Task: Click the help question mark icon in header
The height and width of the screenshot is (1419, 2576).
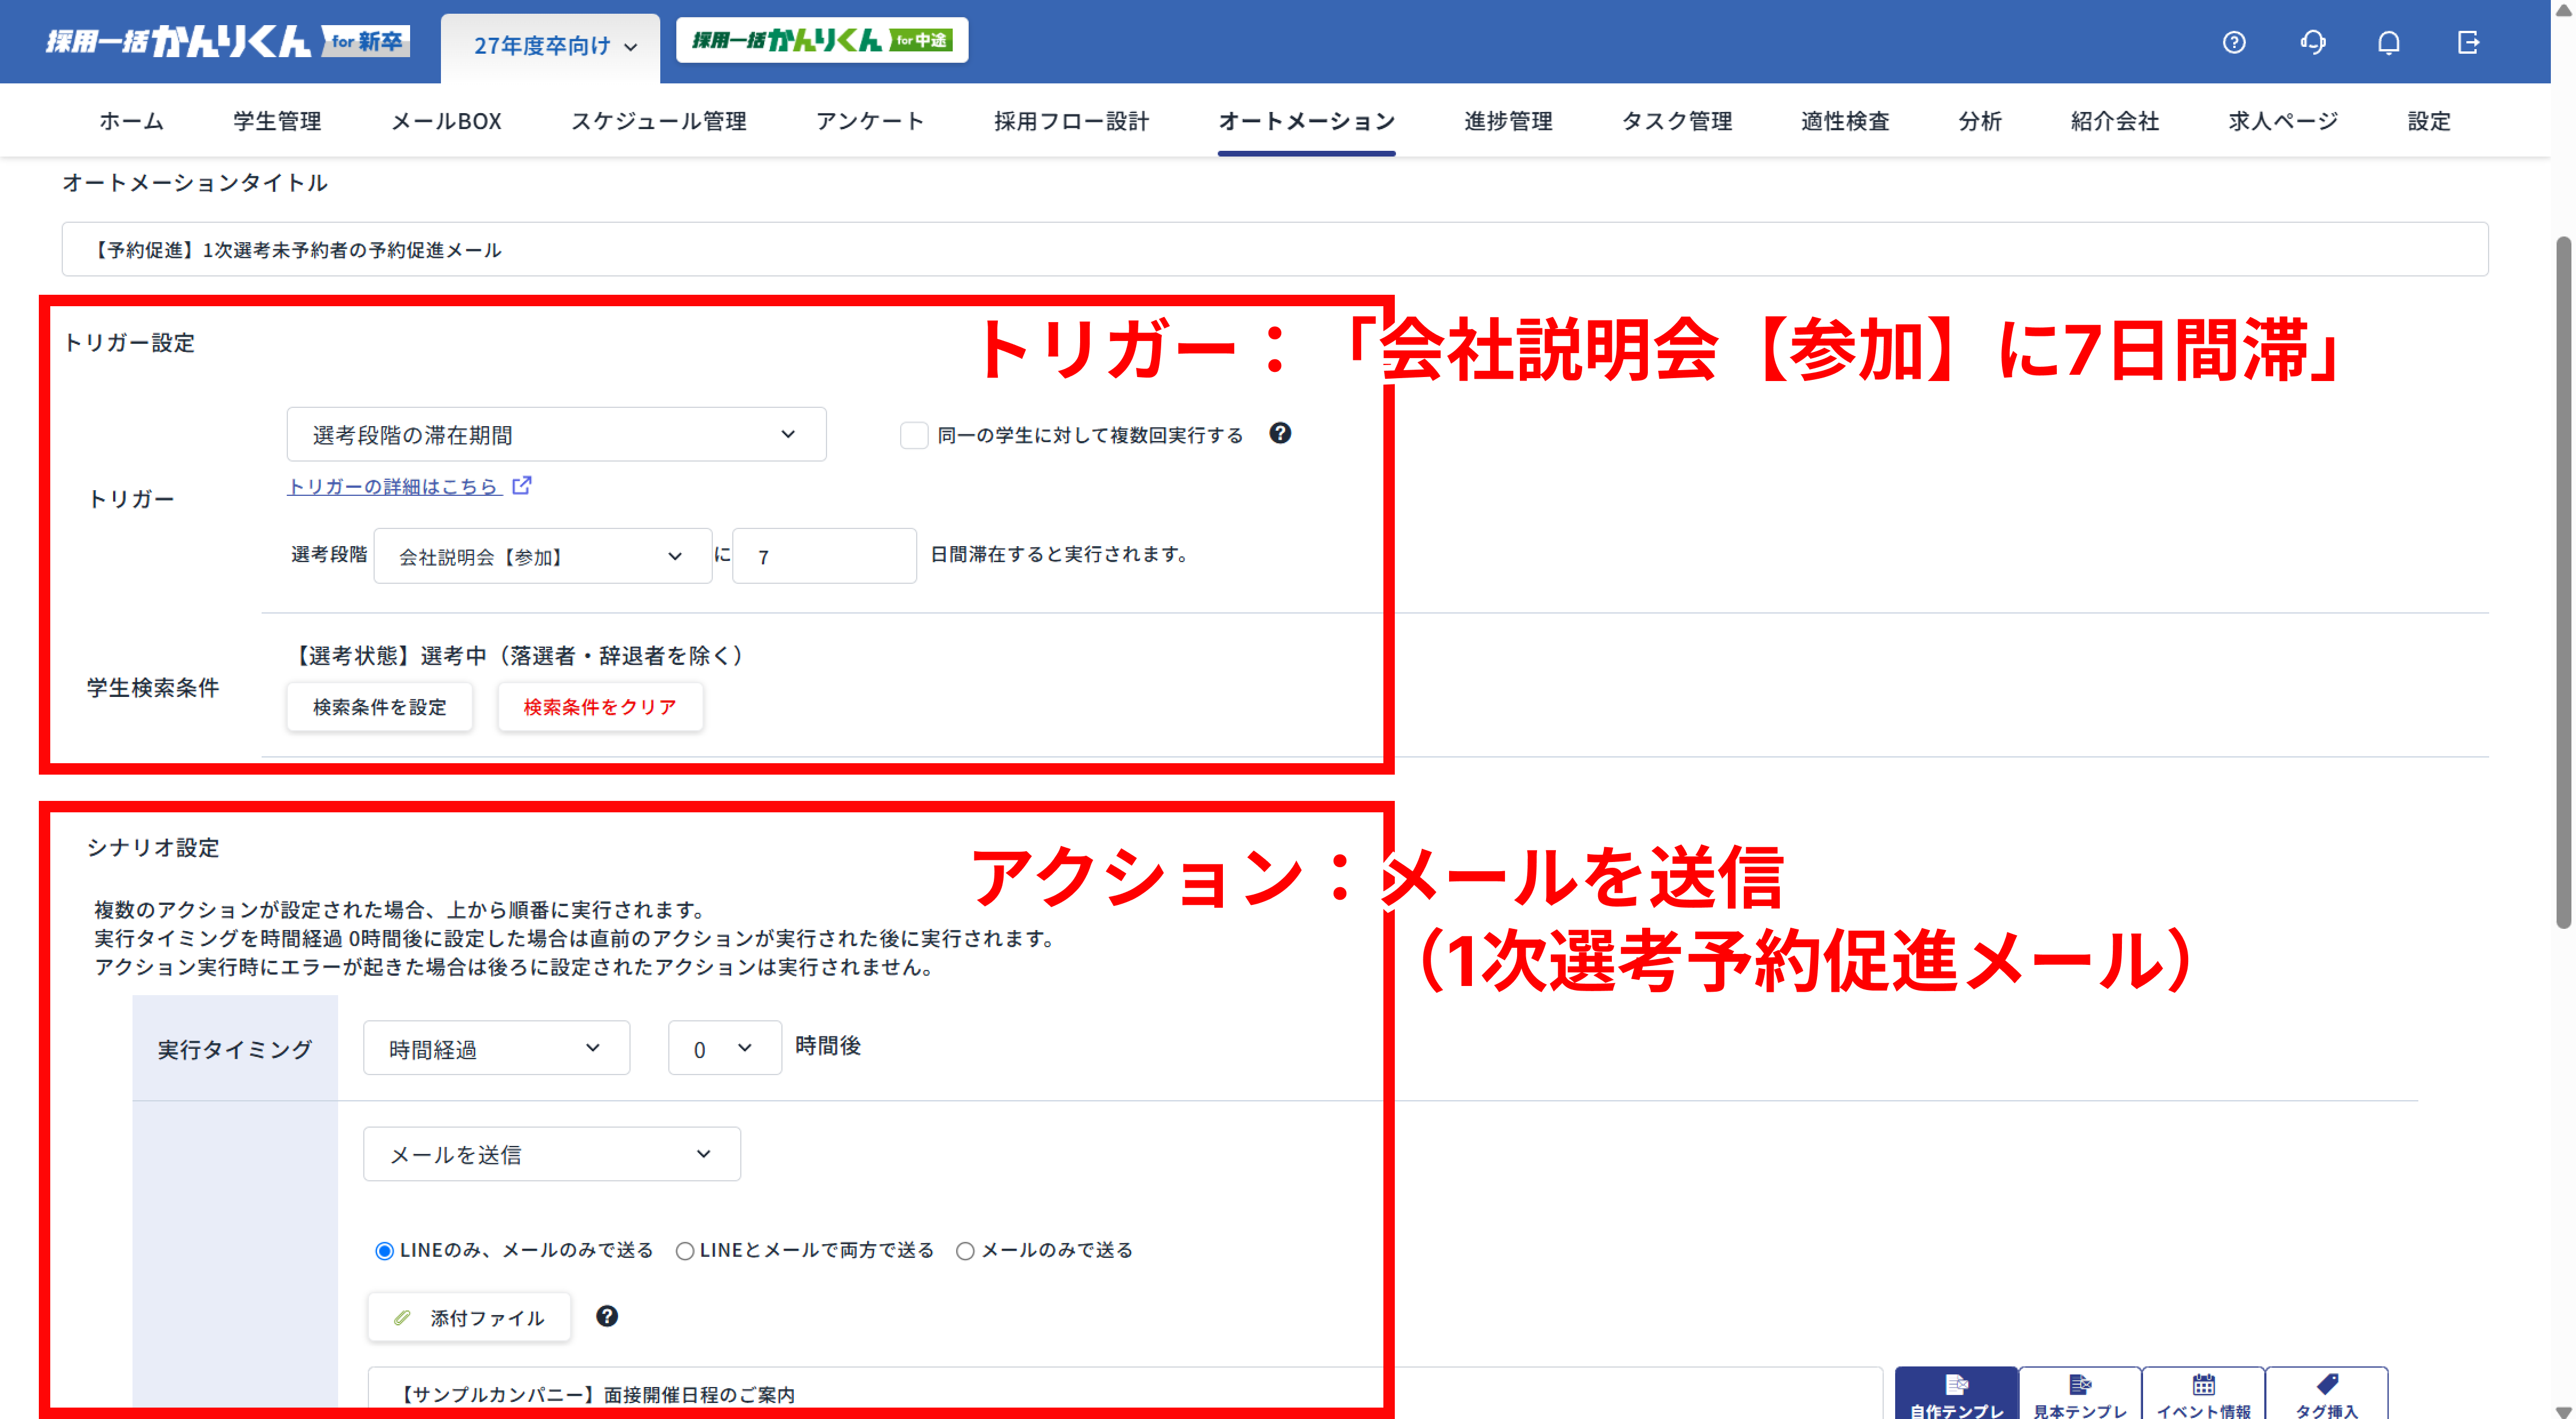Action: (2233, 42)
